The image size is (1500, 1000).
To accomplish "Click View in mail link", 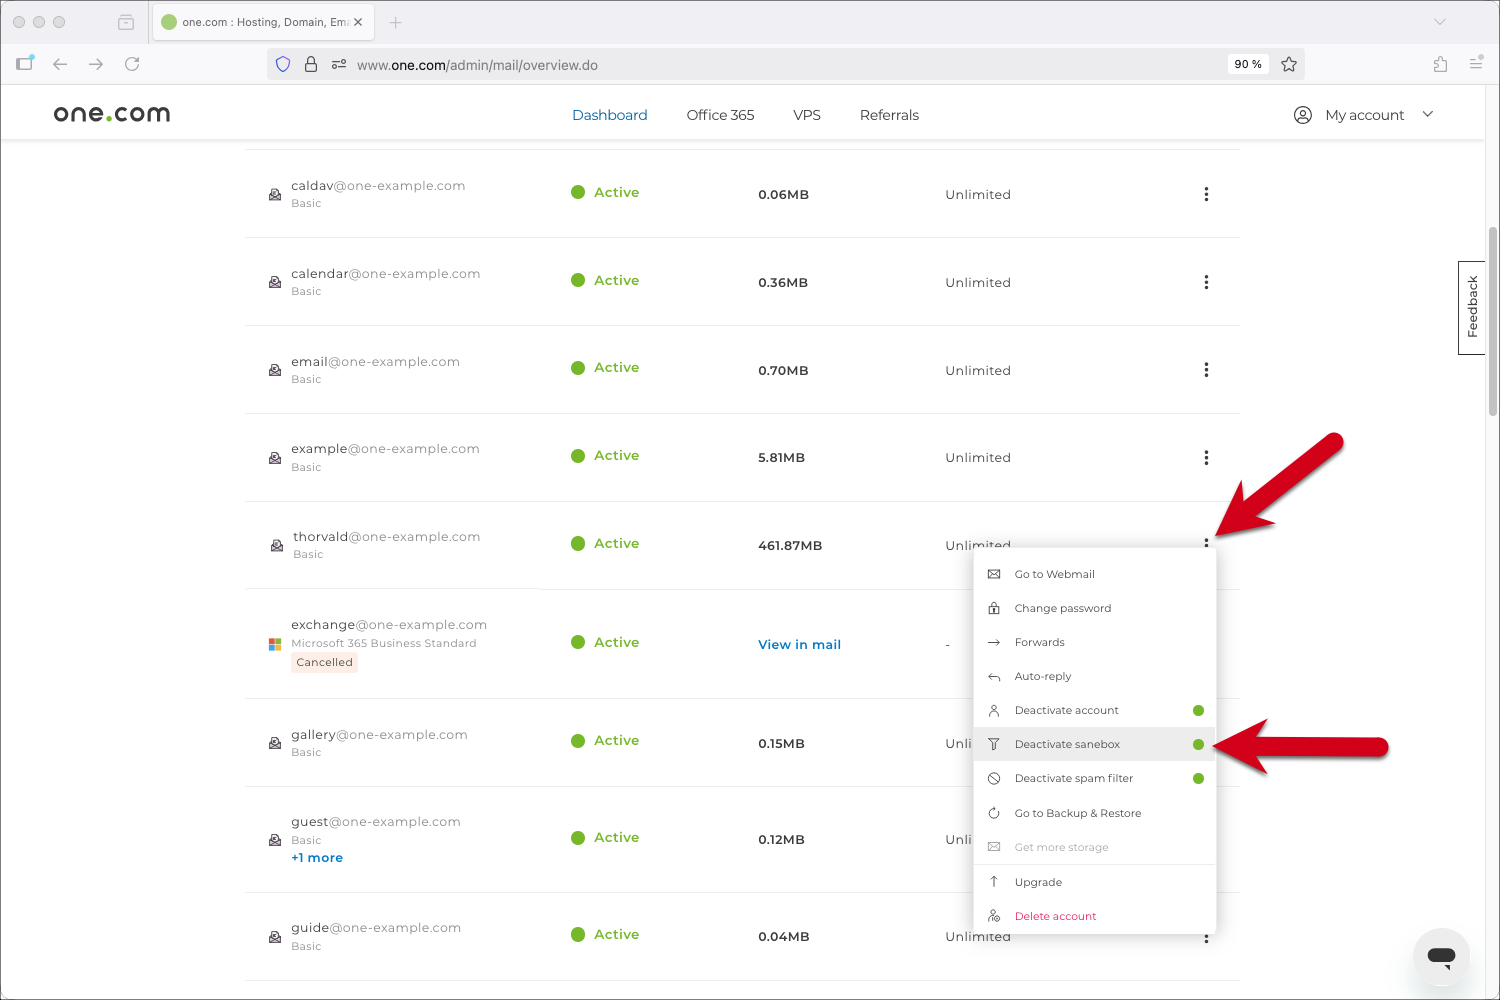I will pos(799,645).
